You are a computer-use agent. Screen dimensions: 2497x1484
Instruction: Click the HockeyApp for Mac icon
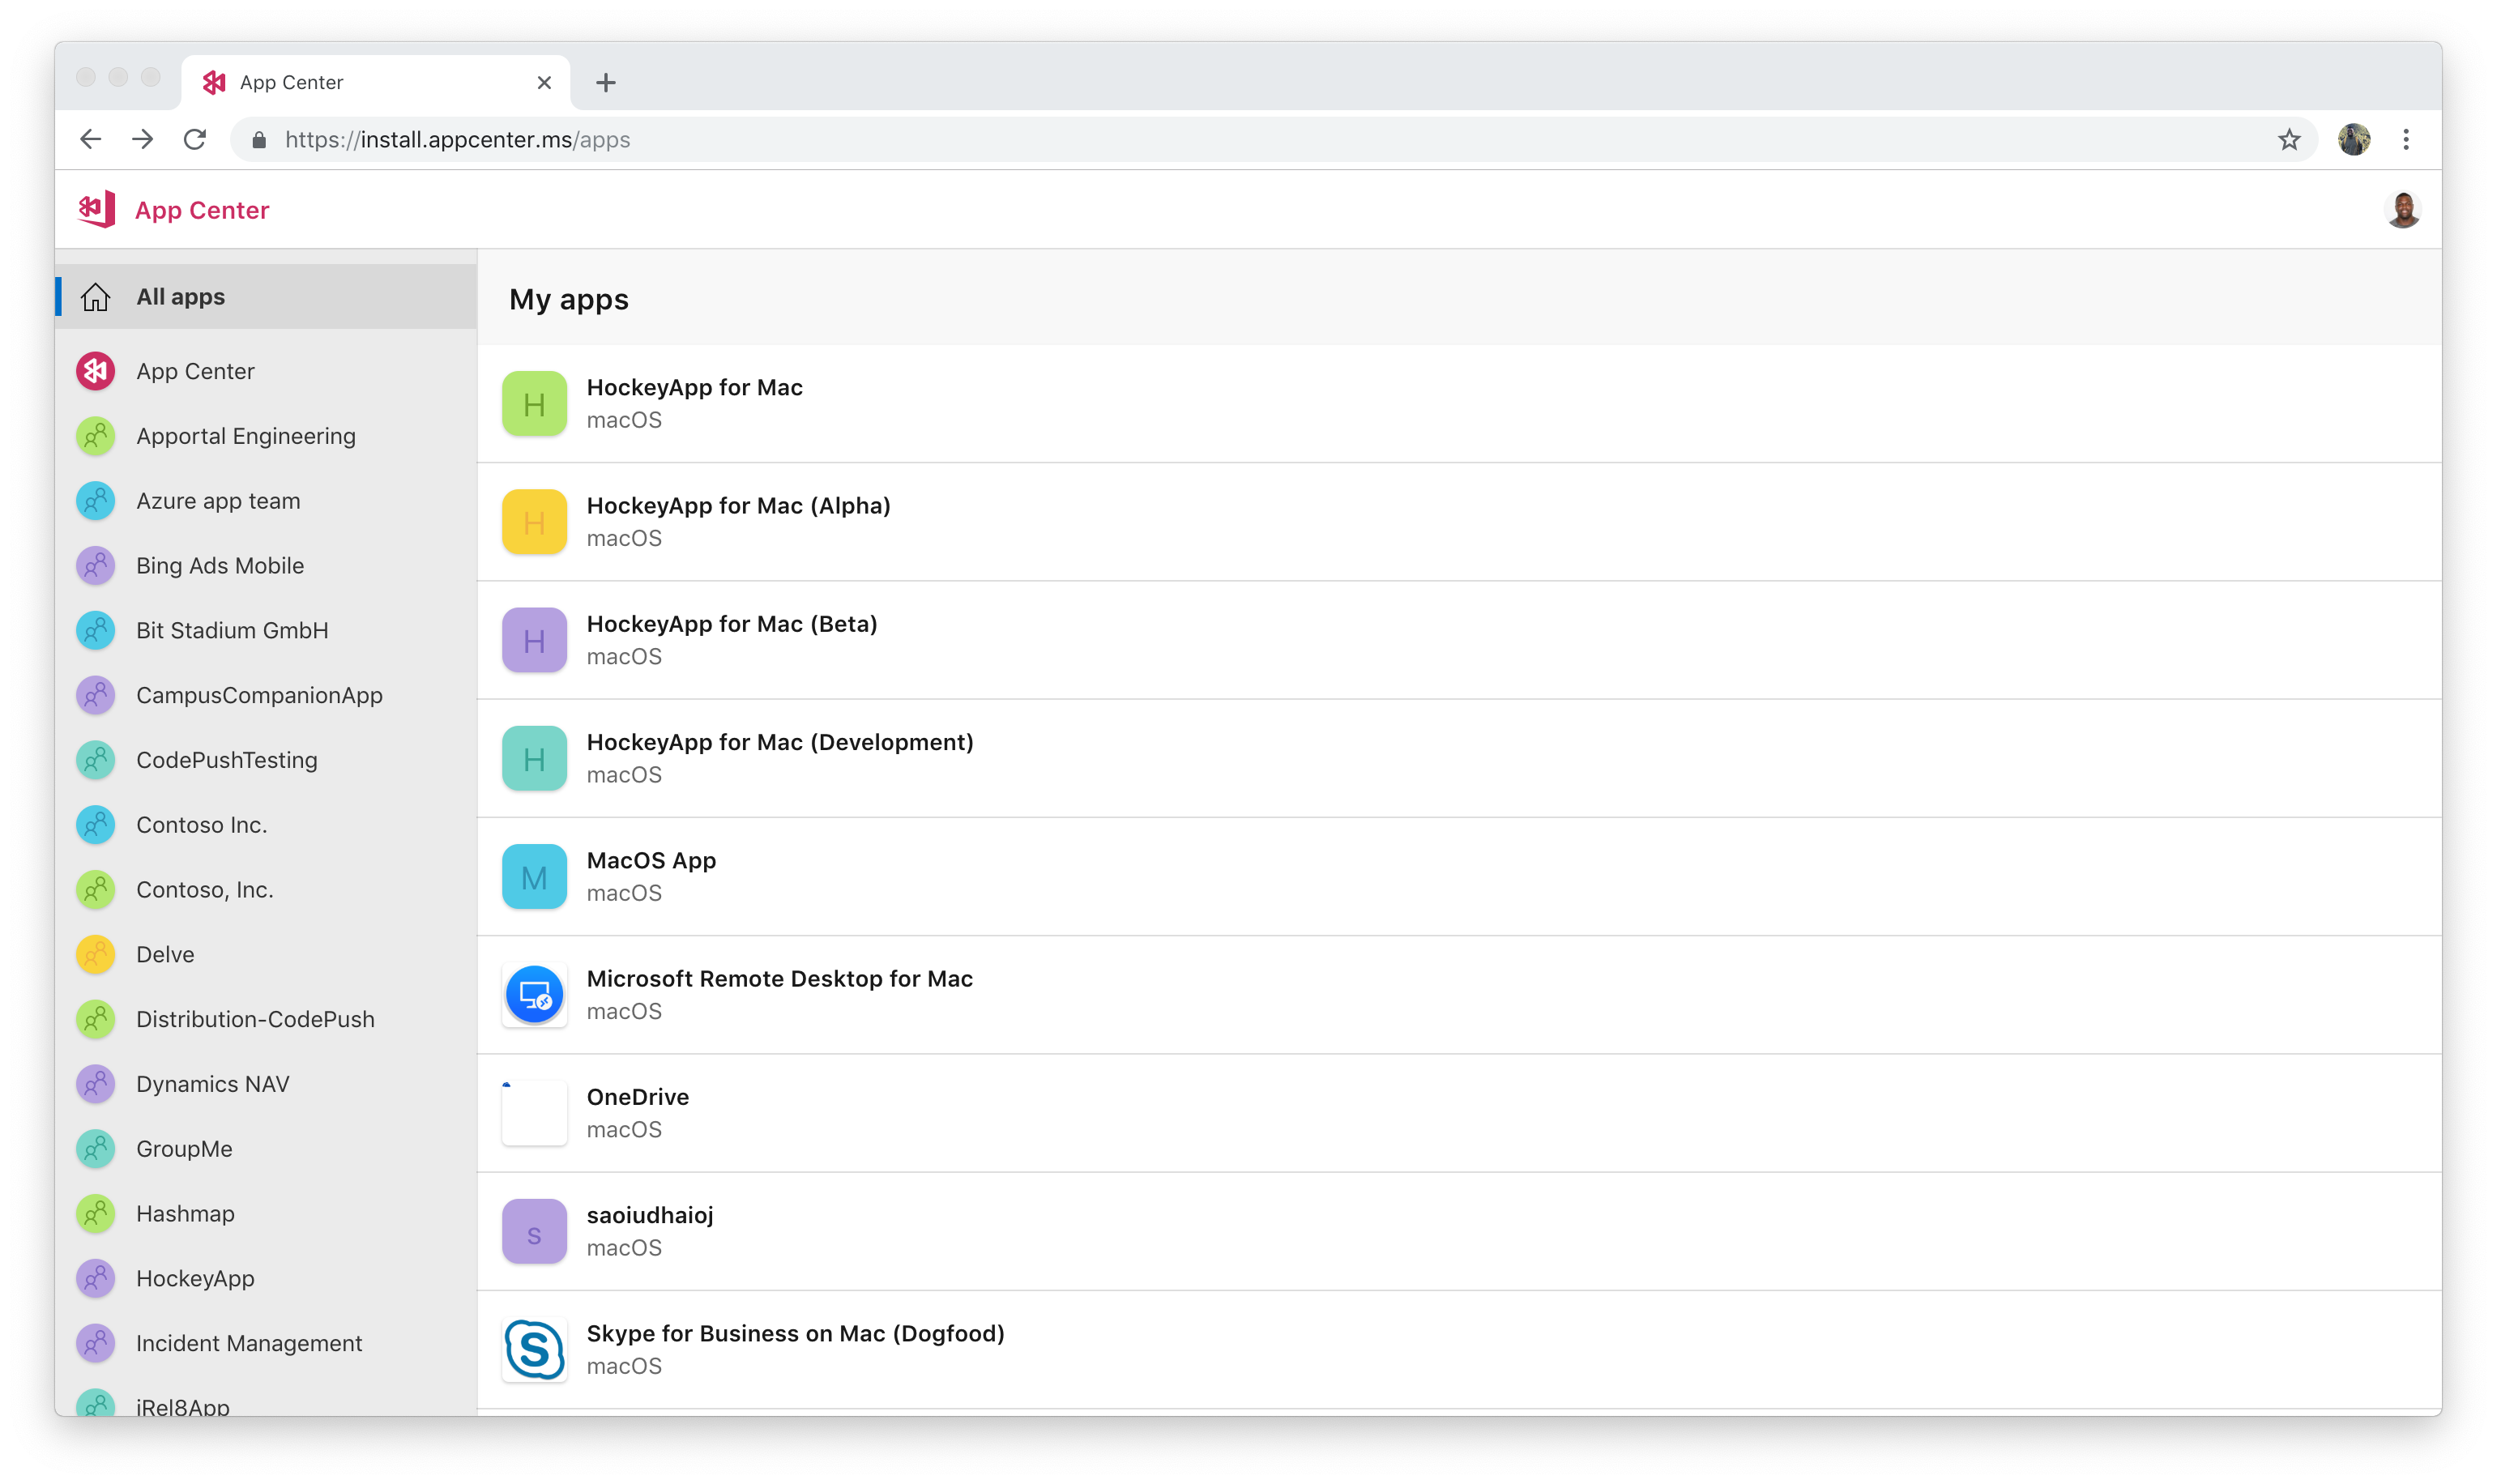click(x=532, y=403)
